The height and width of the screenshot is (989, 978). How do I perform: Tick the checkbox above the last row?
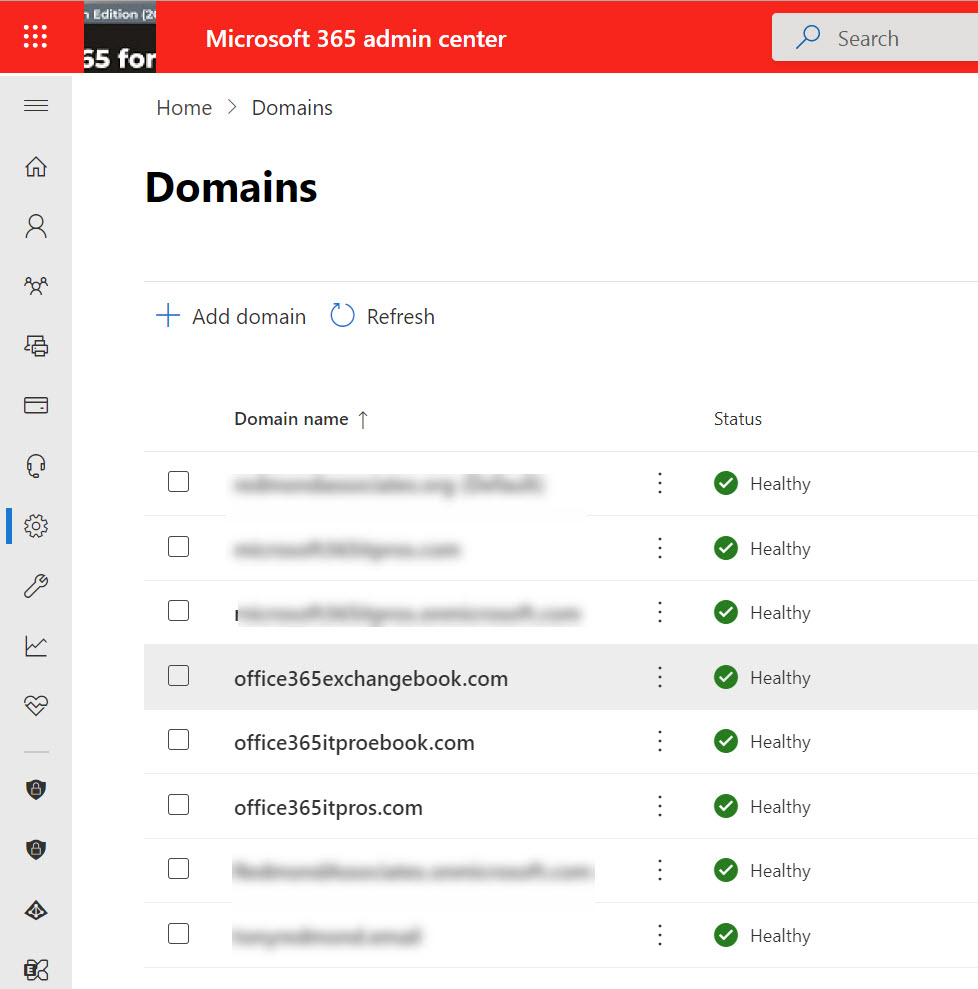[x=178, y=869]
